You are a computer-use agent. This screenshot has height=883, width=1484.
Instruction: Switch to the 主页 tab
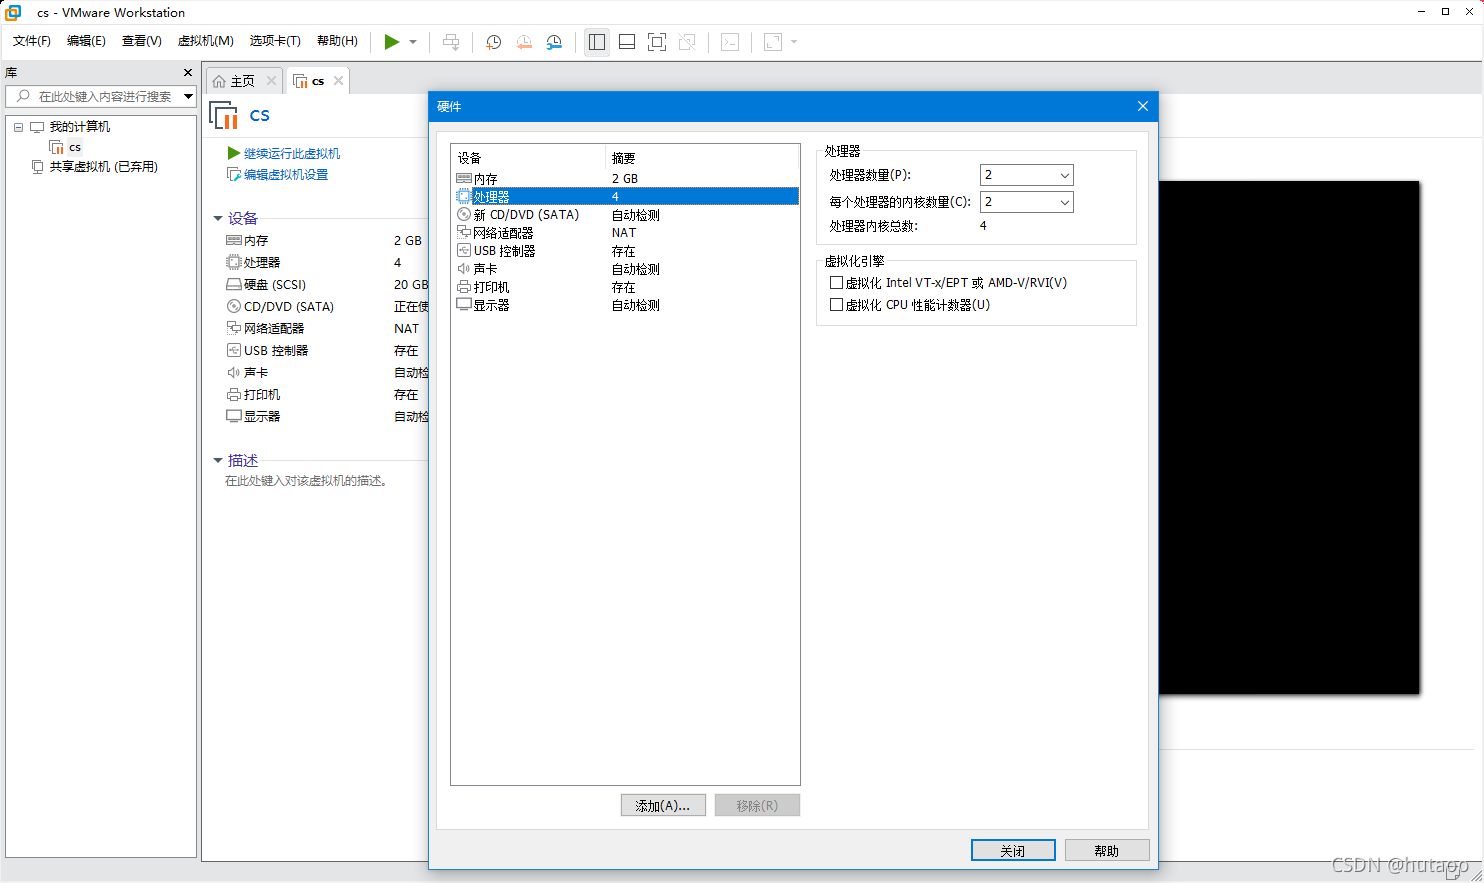(241, 81)
